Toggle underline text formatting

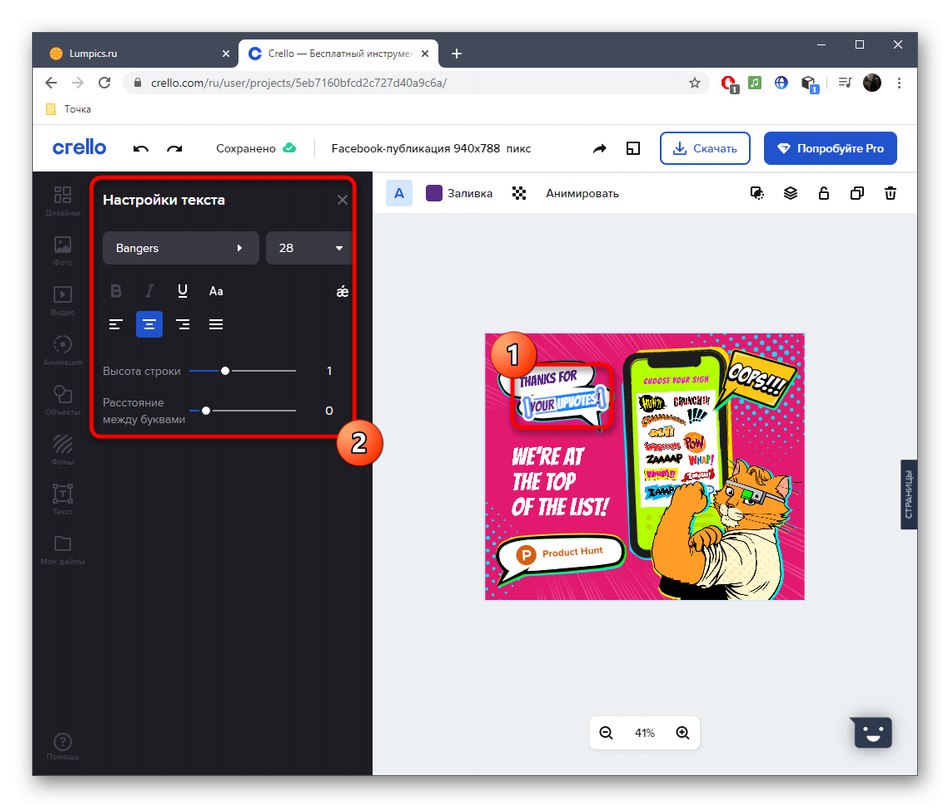182,291
